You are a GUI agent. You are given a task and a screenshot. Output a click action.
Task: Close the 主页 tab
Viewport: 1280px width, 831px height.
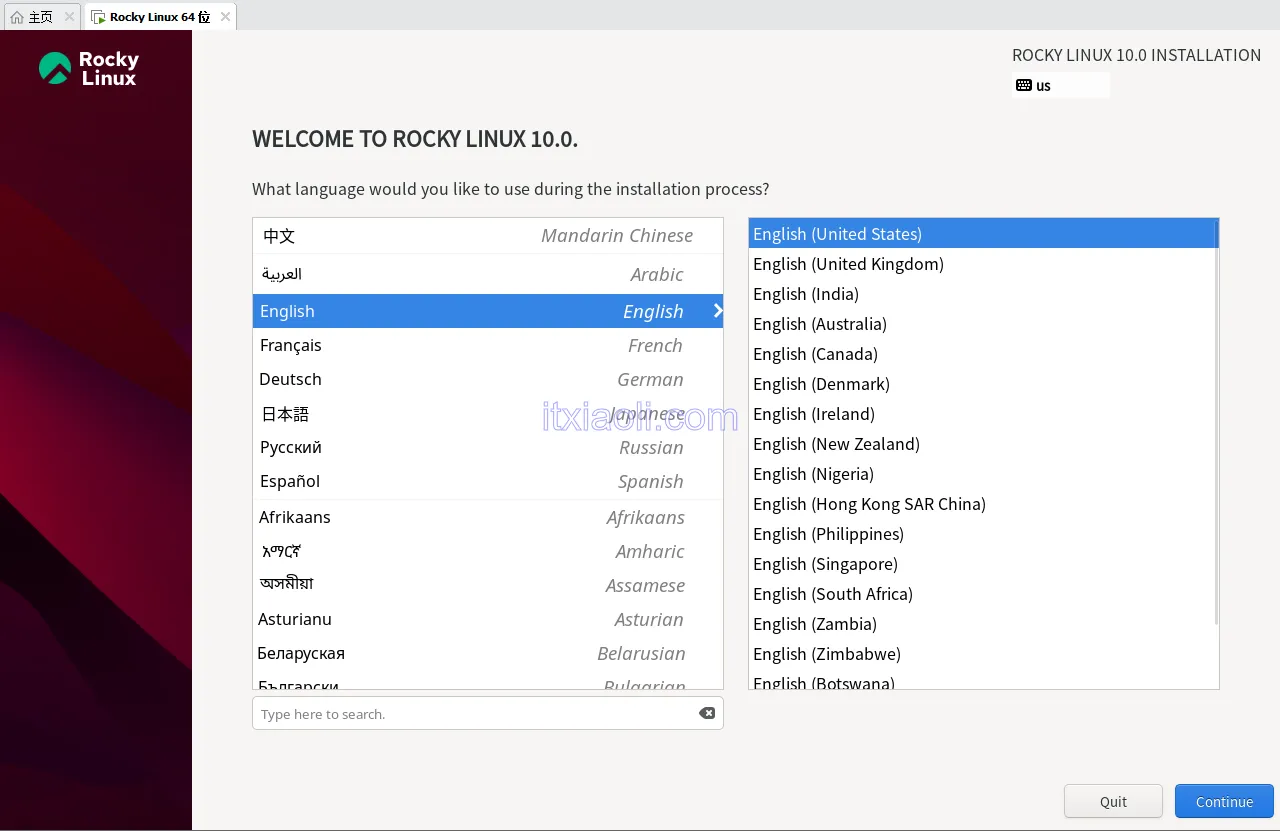[x=69, y=17]
